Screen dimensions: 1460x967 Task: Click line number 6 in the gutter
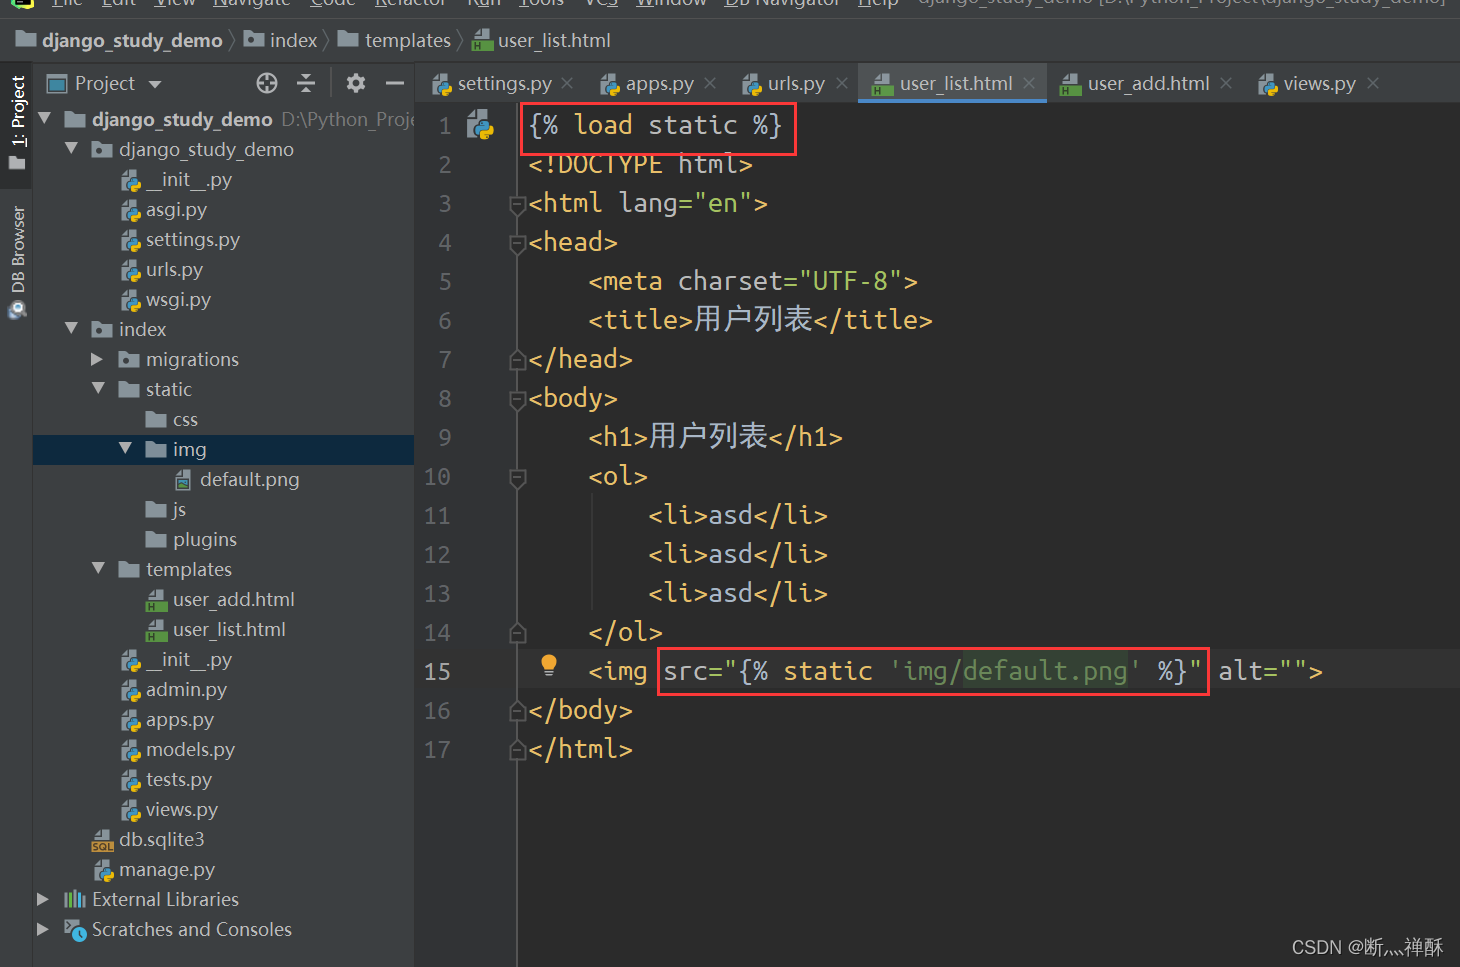pos(445,321)
